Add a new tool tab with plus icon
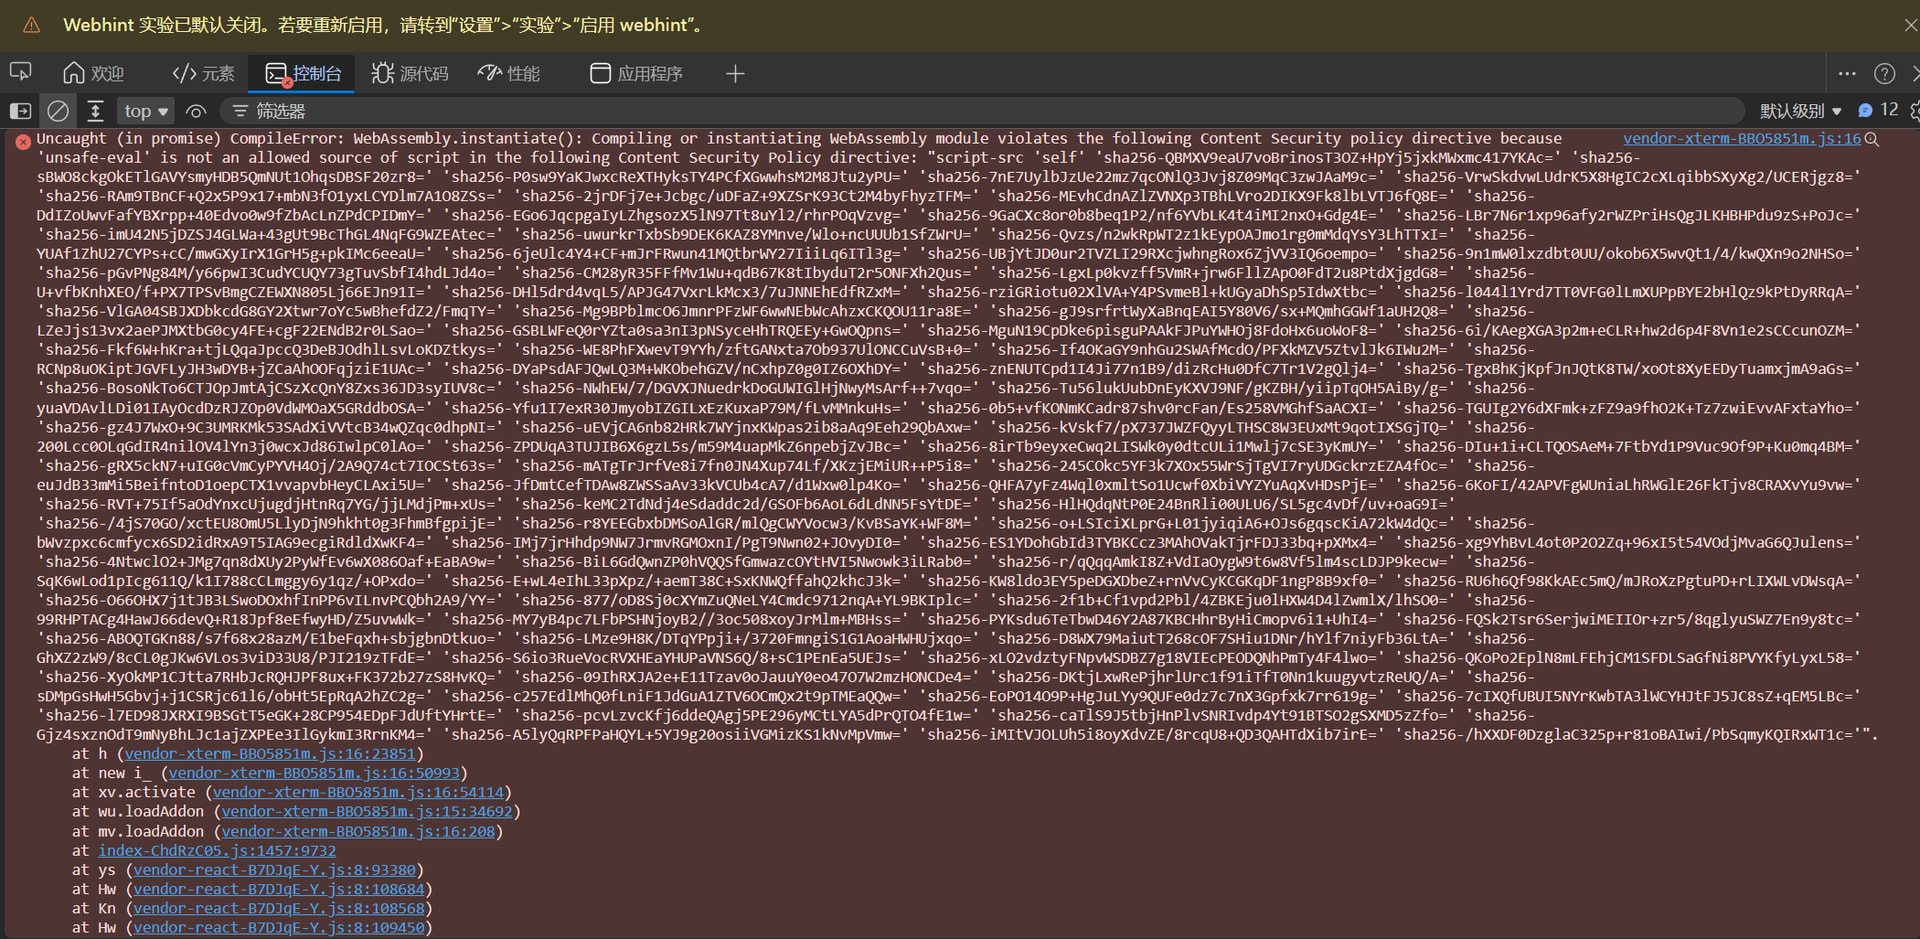The image size is (1920, 939). [735, 73]
